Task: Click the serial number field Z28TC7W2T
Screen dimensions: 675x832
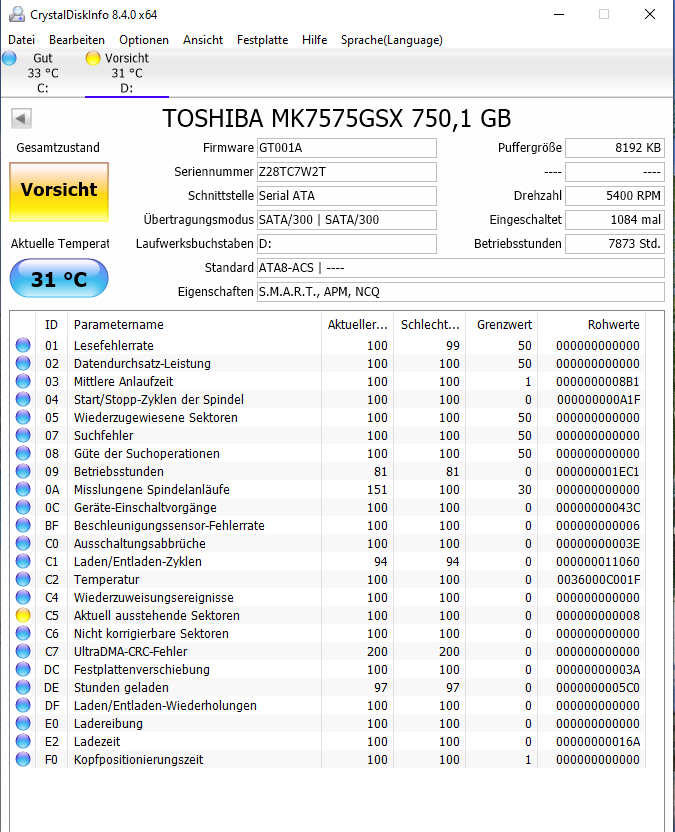Action: click(x=347, y=172)
